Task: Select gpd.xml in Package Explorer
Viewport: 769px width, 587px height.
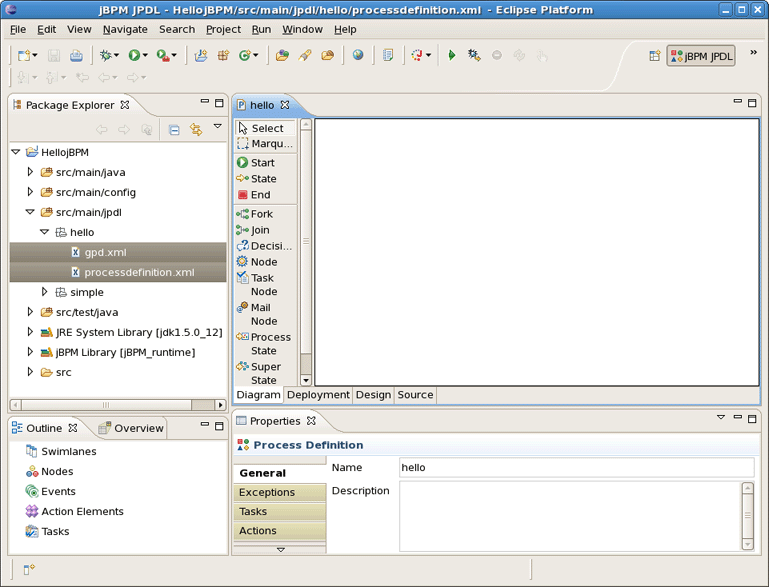Action: pyautogui.click(x=118, y=252)
